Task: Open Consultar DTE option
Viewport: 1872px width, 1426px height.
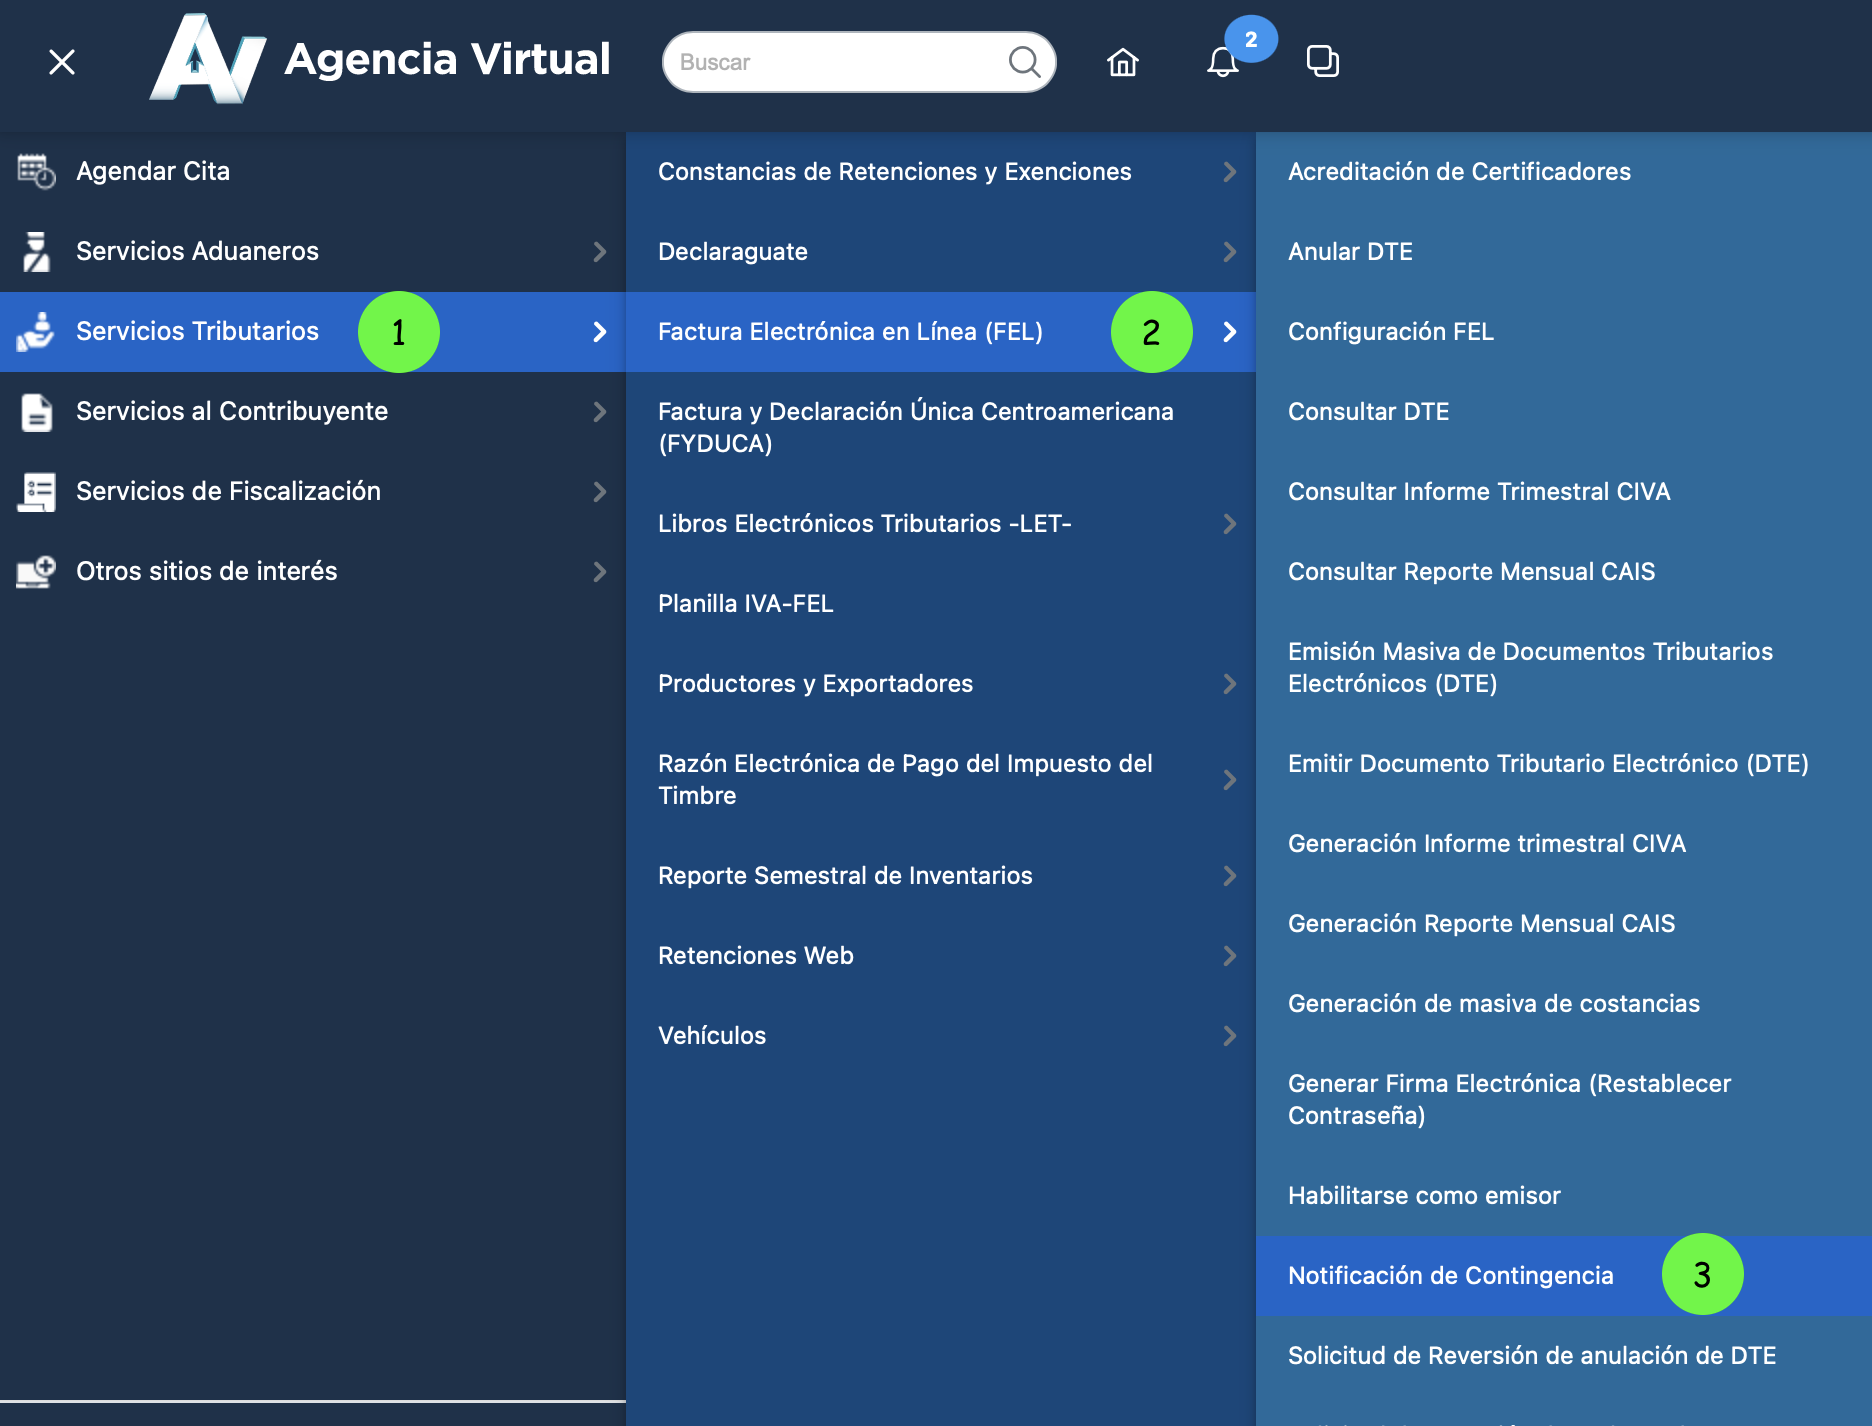Action: click(x=1564, y=411)
